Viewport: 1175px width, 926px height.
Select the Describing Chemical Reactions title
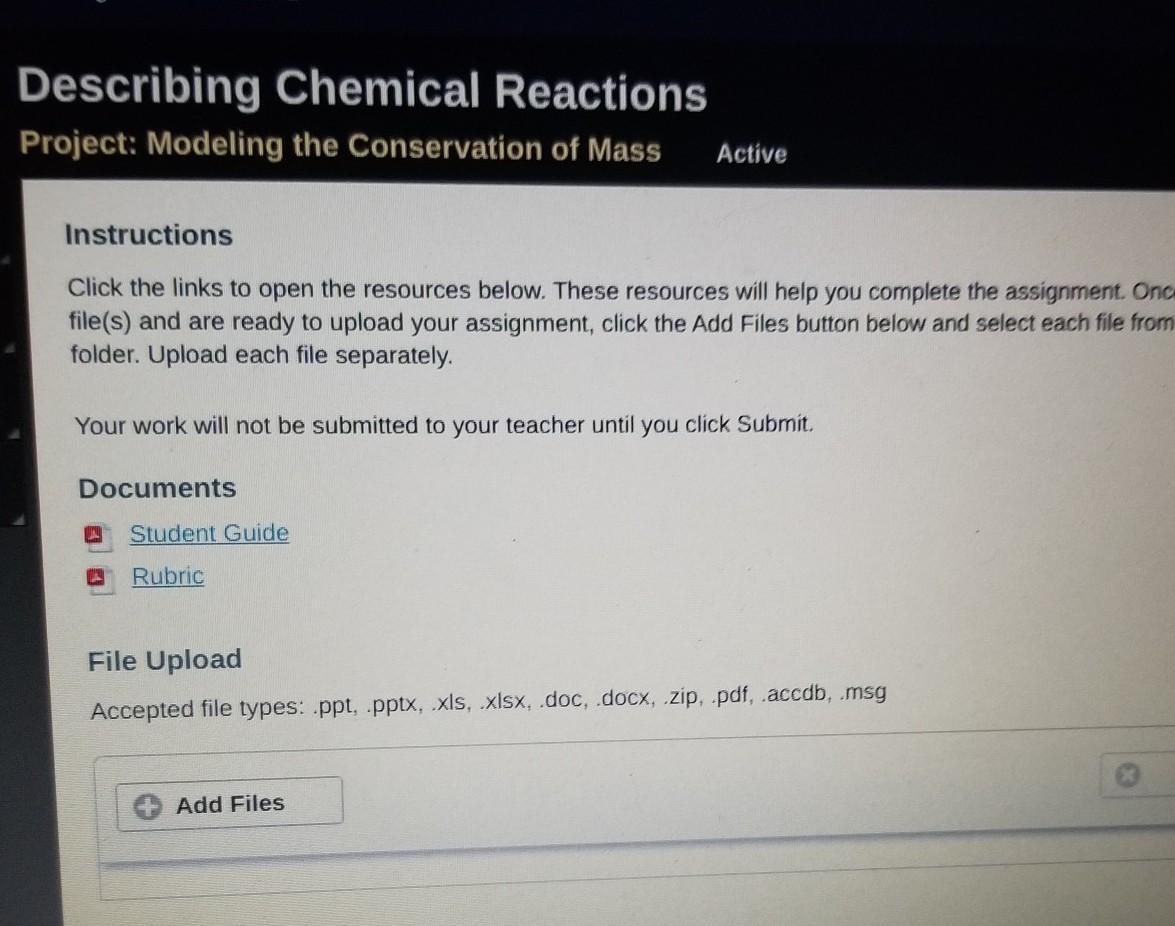point(362,91)
